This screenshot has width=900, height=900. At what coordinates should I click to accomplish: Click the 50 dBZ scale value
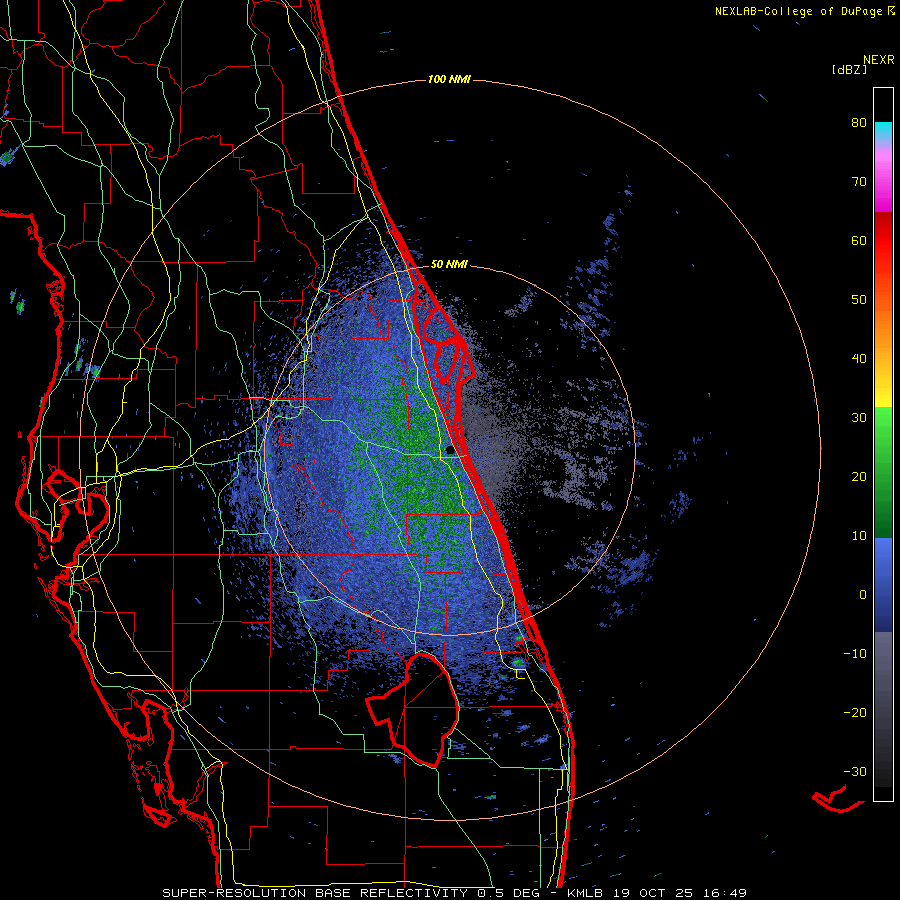coord(859,300)
